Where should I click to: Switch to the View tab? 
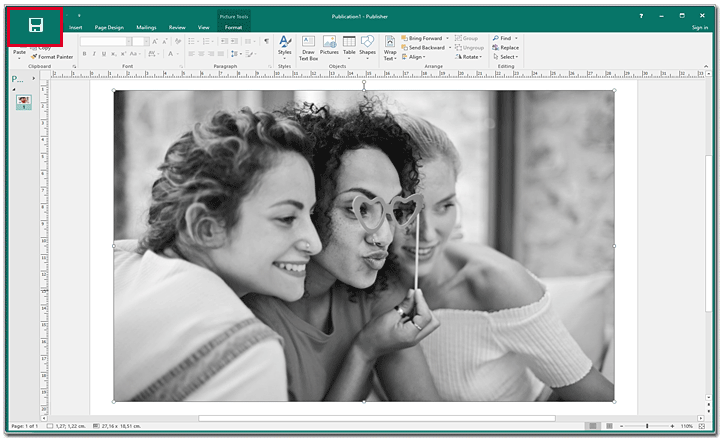pos(203,28)
